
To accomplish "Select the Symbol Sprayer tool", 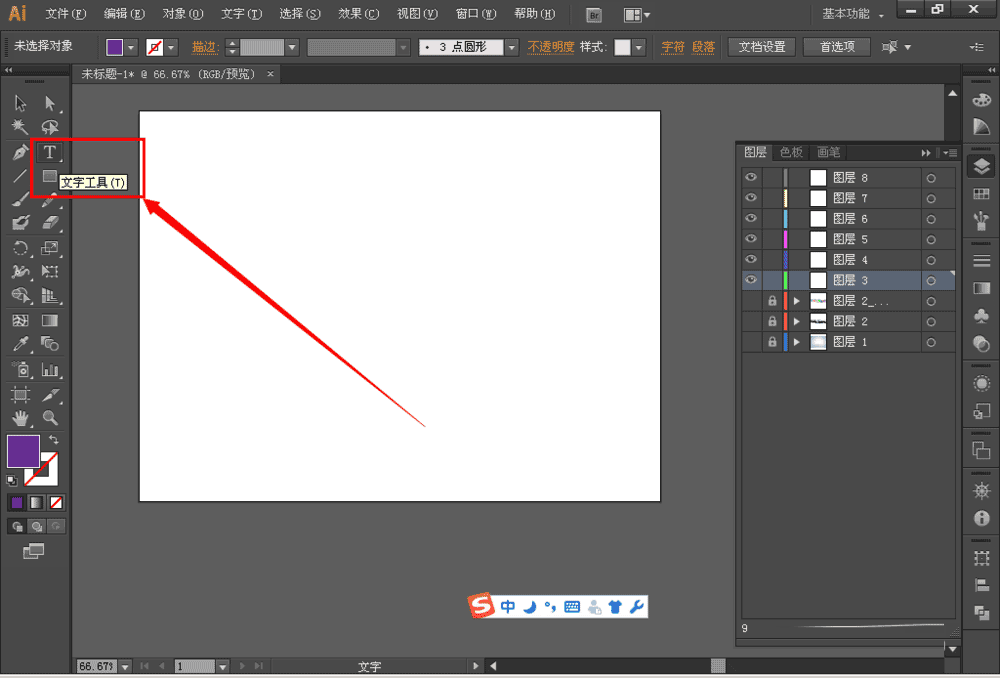I will 20,369.
